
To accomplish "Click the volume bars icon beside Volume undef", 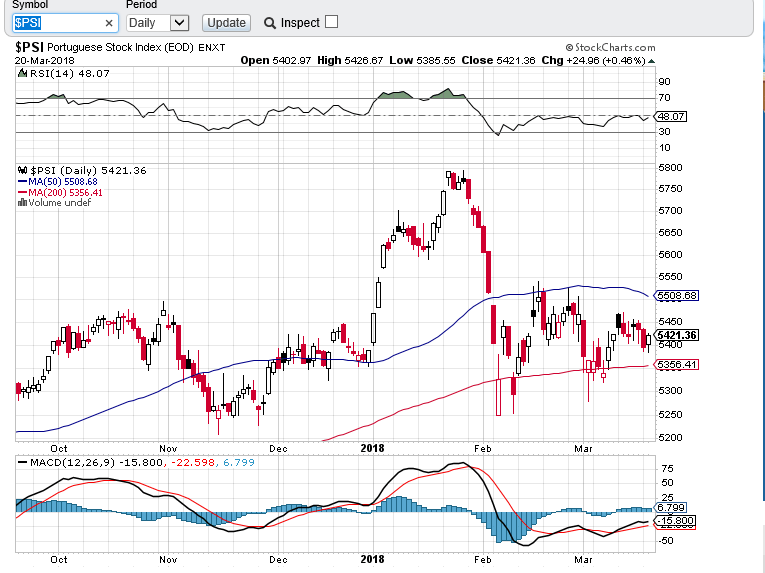I will point(22,203).
